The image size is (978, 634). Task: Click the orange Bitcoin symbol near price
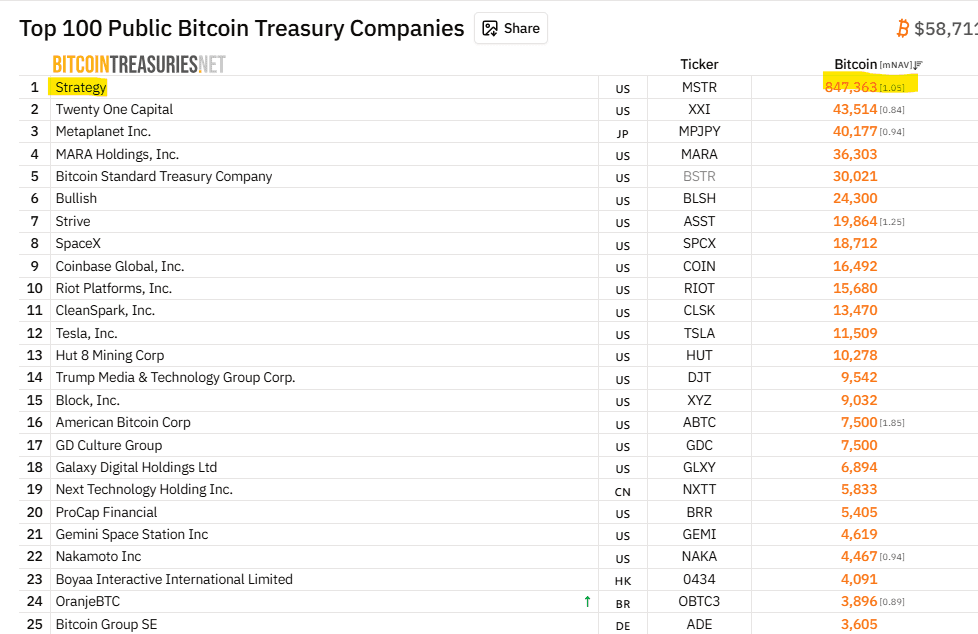(x=902, y=29)
